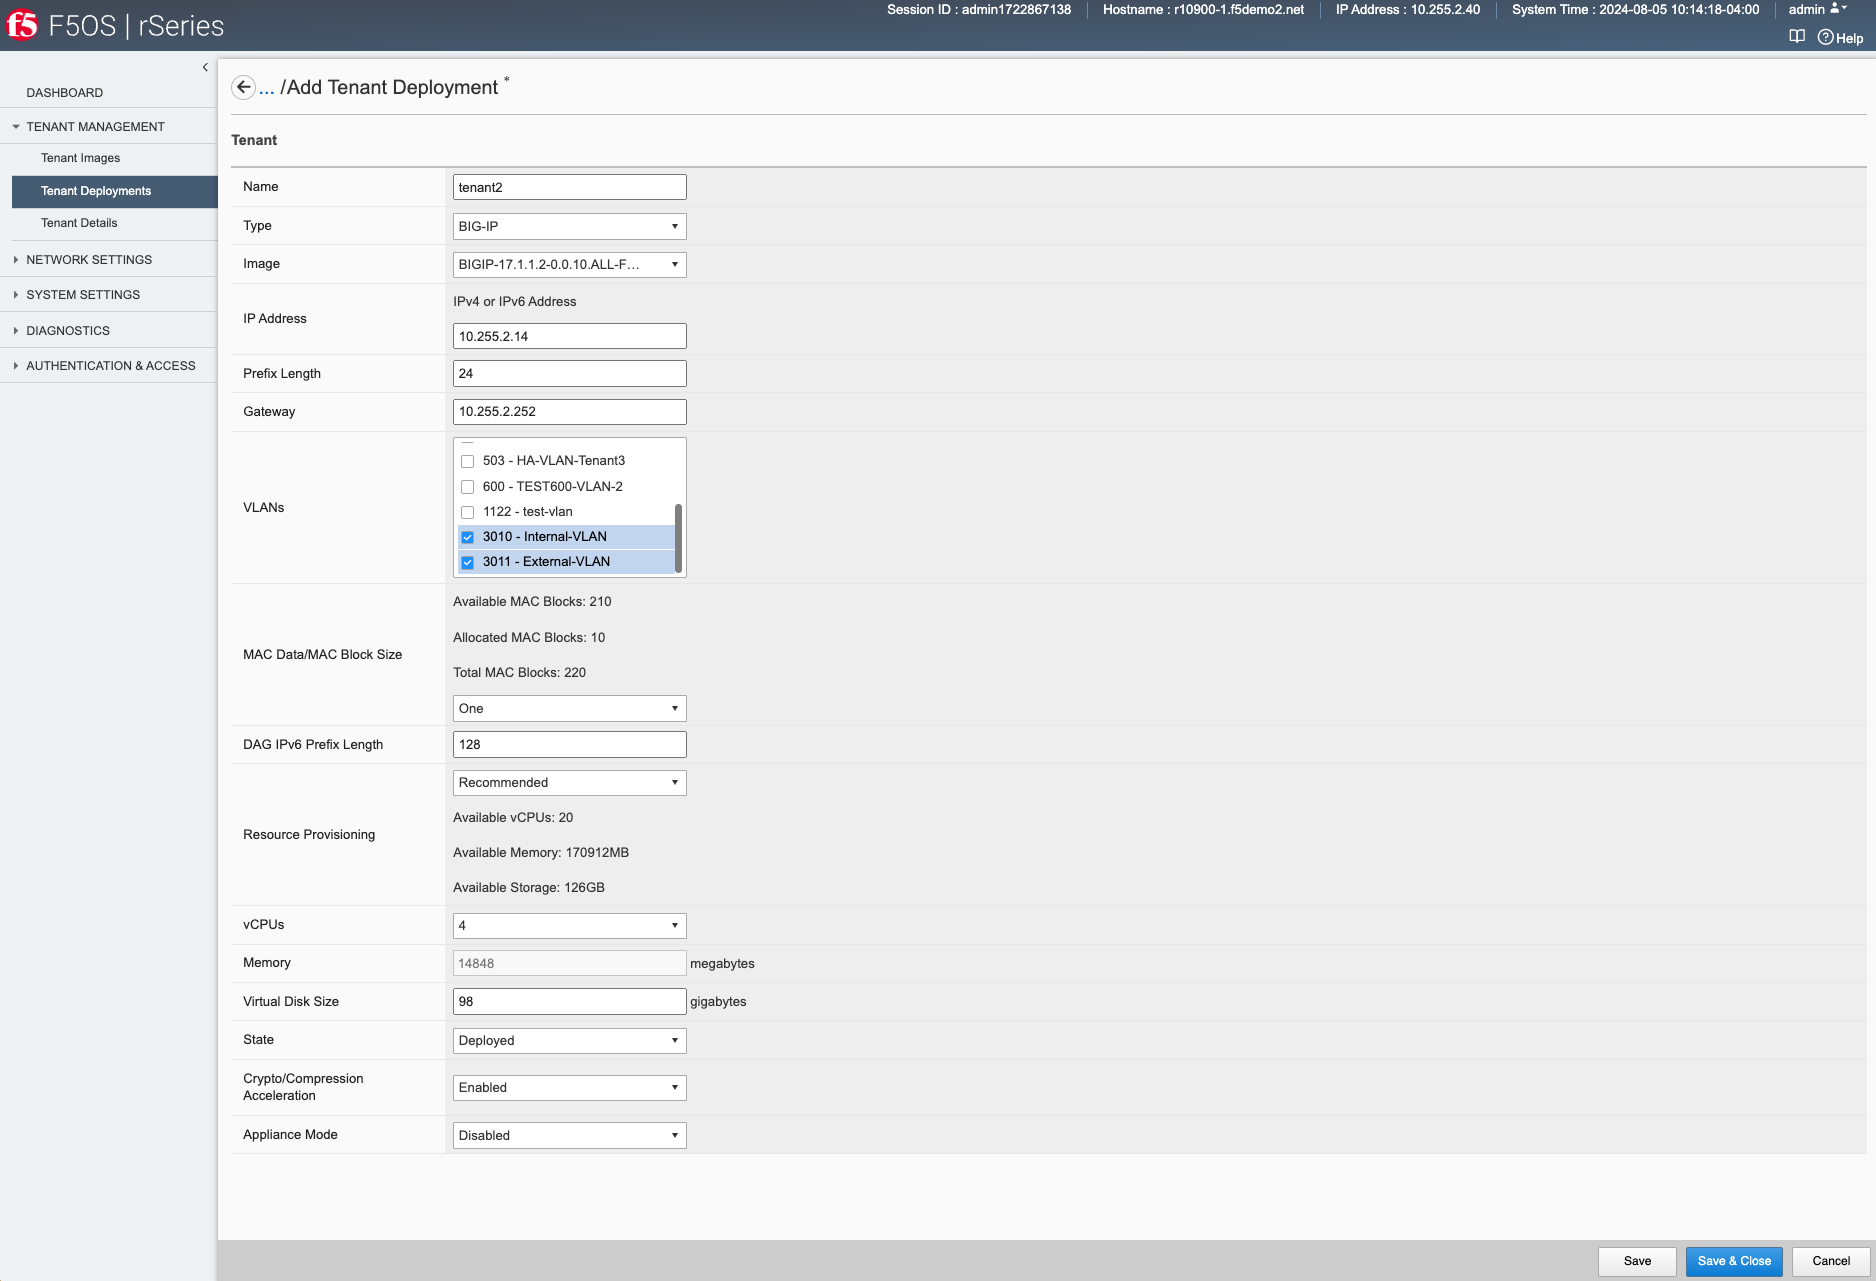Click the System Time text in the header

(1635, 9)
